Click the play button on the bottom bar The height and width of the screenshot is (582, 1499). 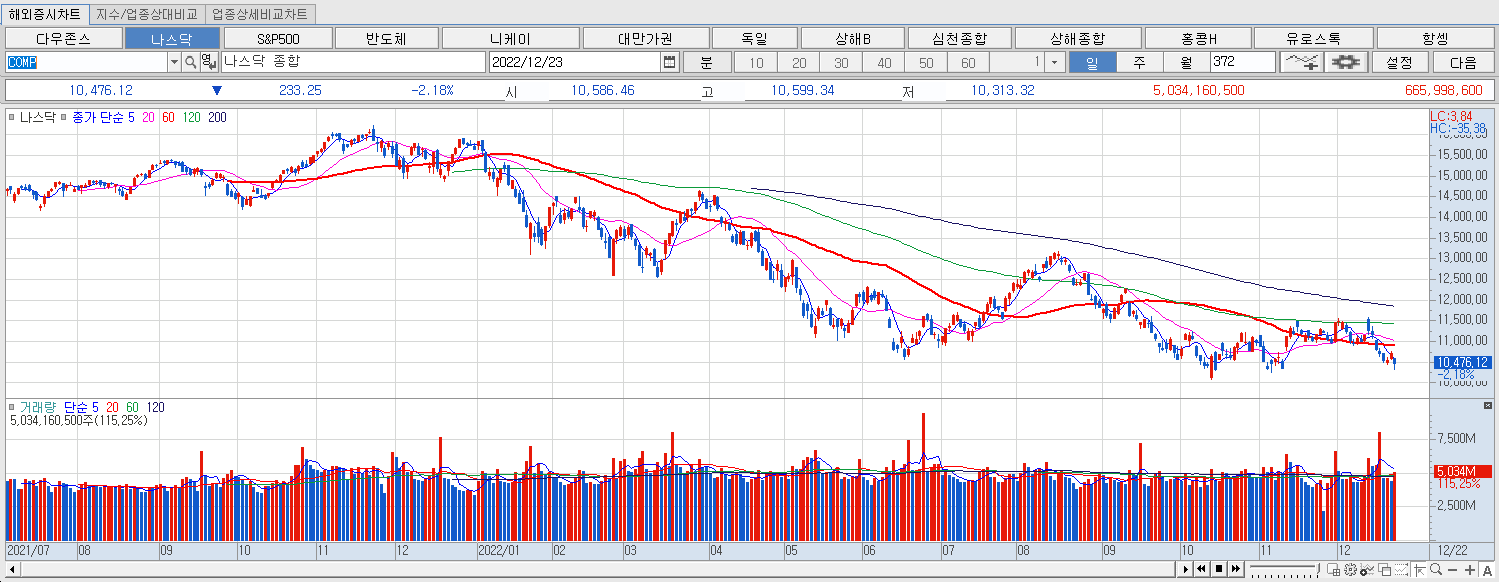tap(1186, 569)
